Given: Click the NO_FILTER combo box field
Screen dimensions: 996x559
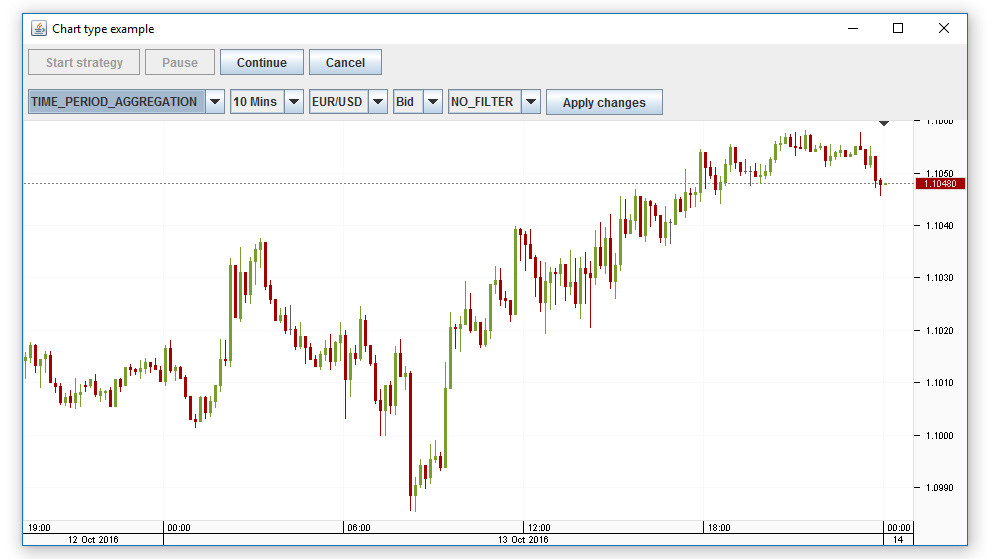Looking at the screenshot, I should (x=485, y=102).
